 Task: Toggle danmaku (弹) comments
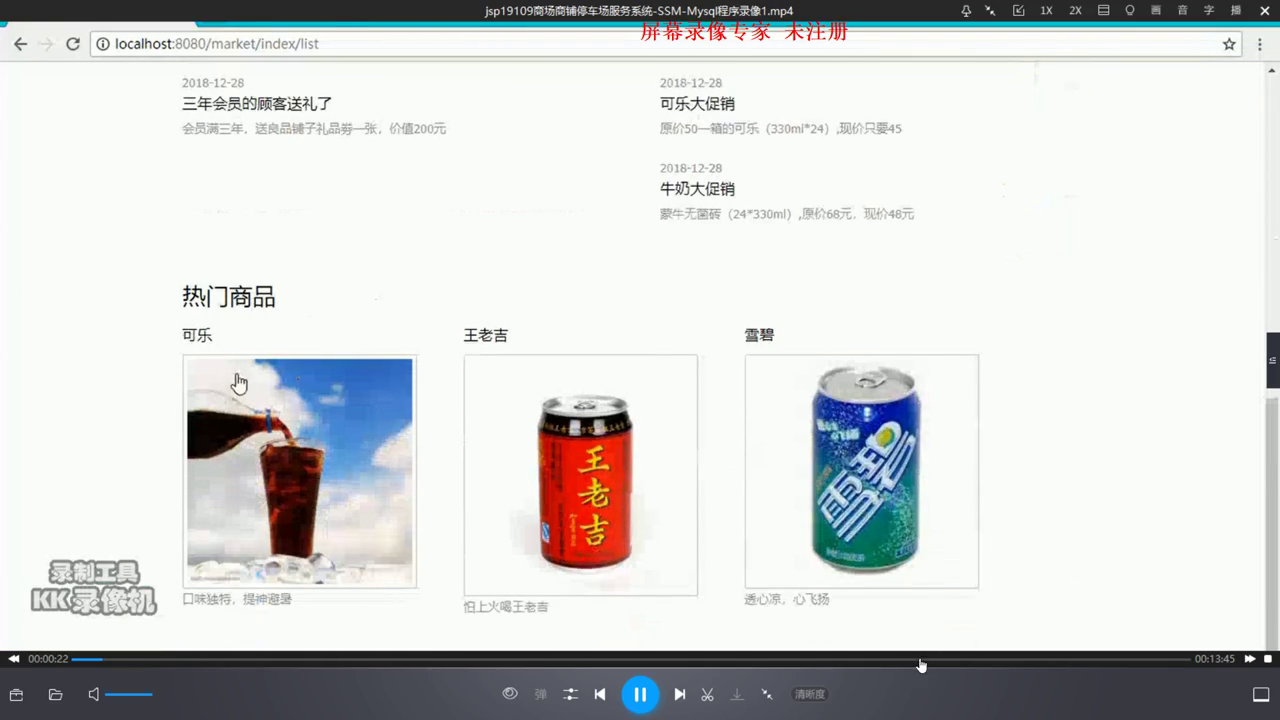(x=540, y=694)
